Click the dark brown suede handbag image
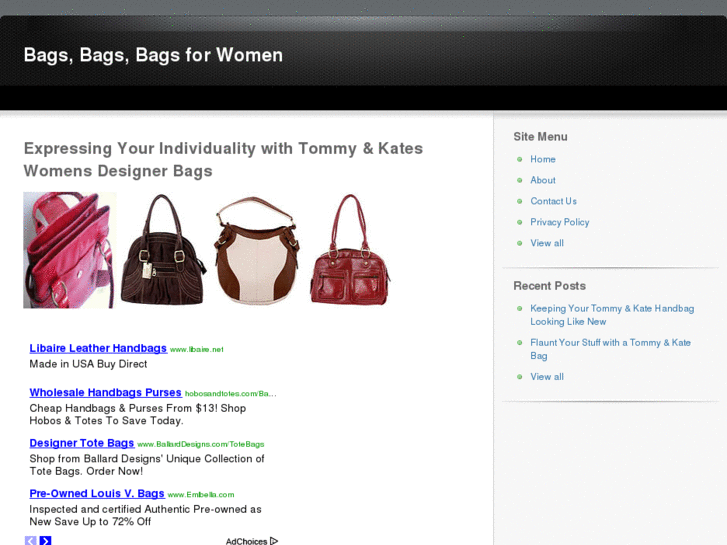The width and height of the screenshot is (727, 545). click(163, 250)
